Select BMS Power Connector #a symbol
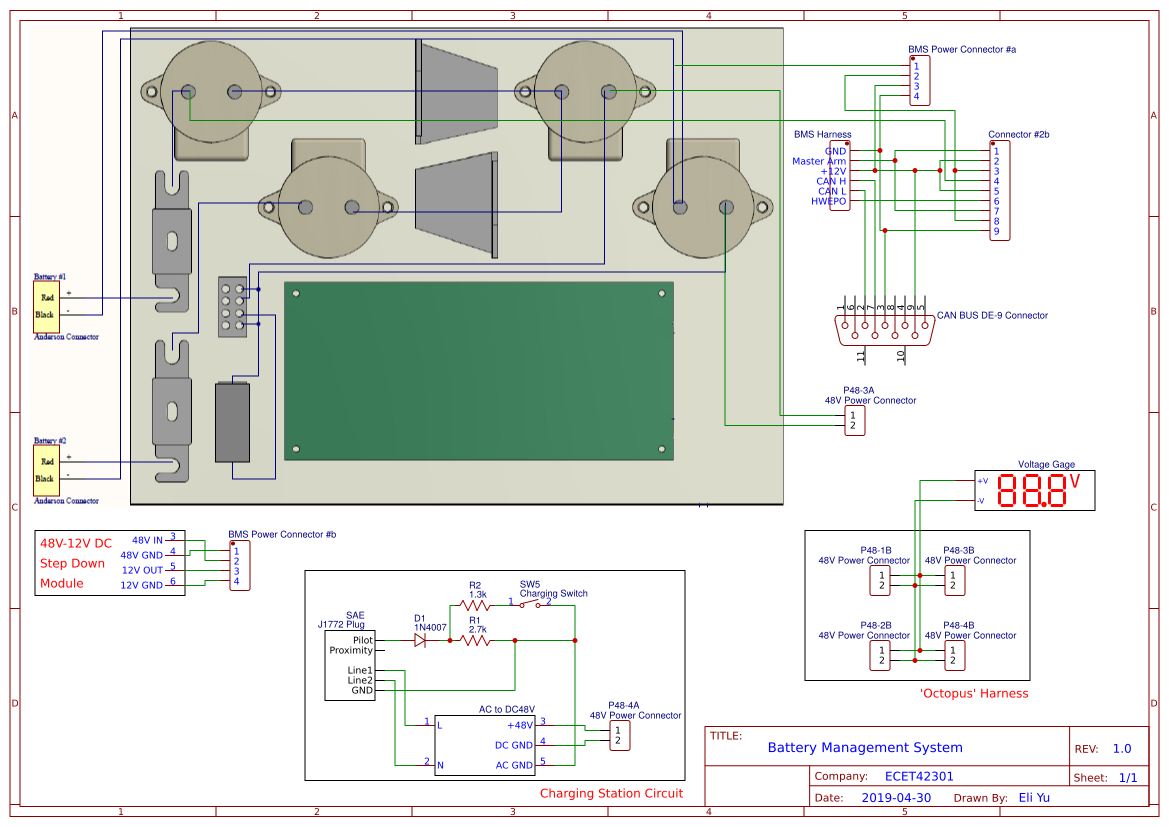This screenshot has height=827, width=1169. 920,81
